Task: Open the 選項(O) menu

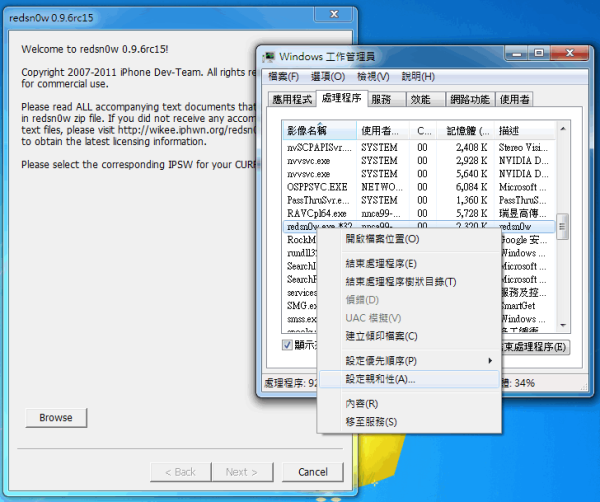Action: 328,77
